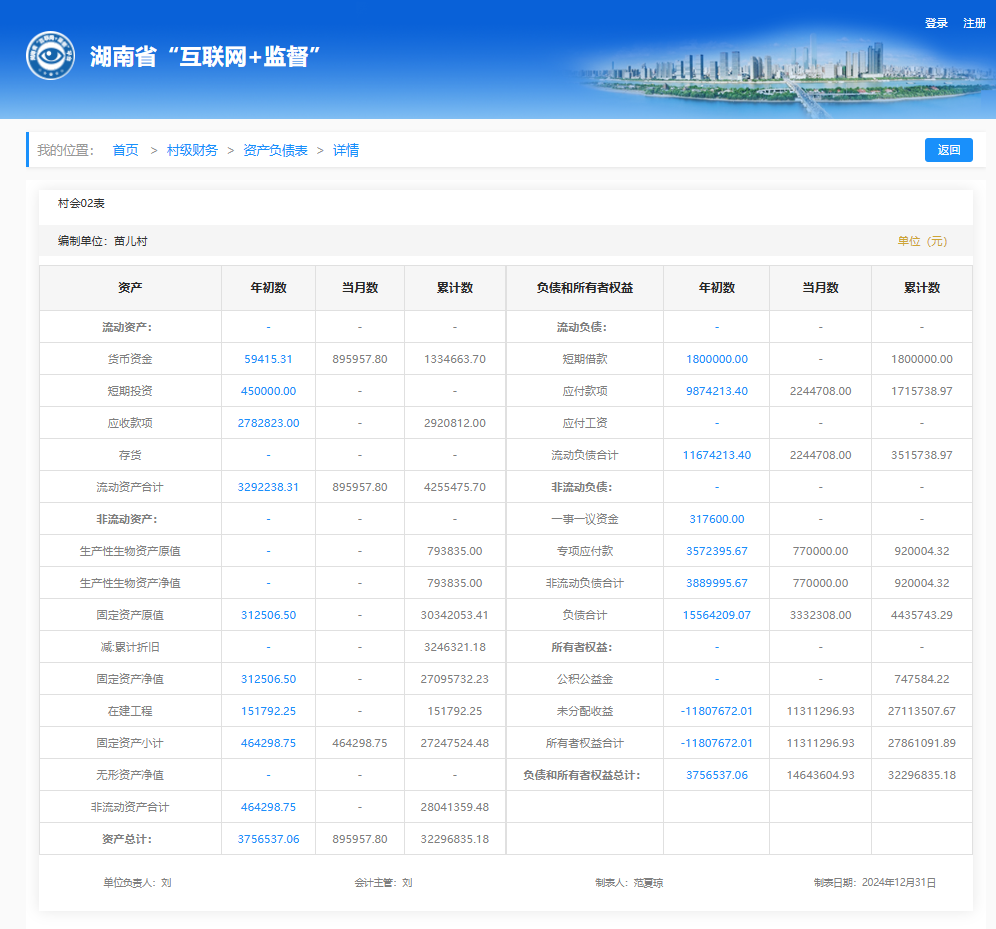Open 在建工程 年初数 151792.25

(268, 711)
